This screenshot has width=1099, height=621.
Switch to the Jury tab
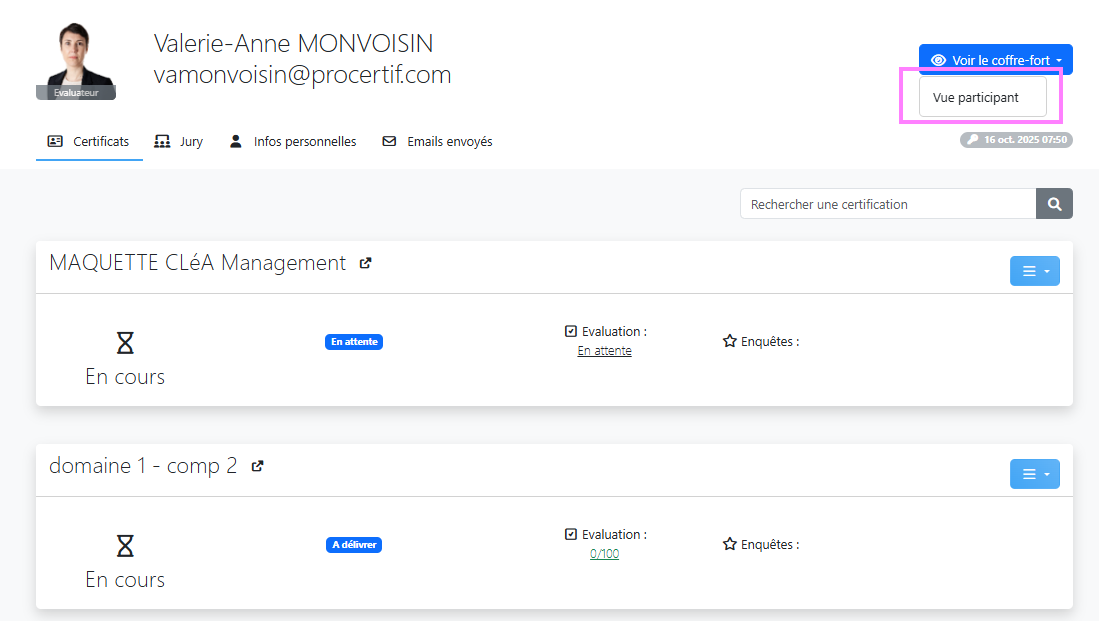point(179,142)
